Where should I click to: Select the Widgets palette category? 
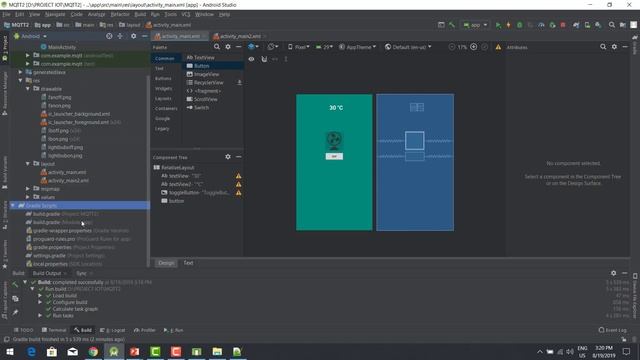(163, 88)
